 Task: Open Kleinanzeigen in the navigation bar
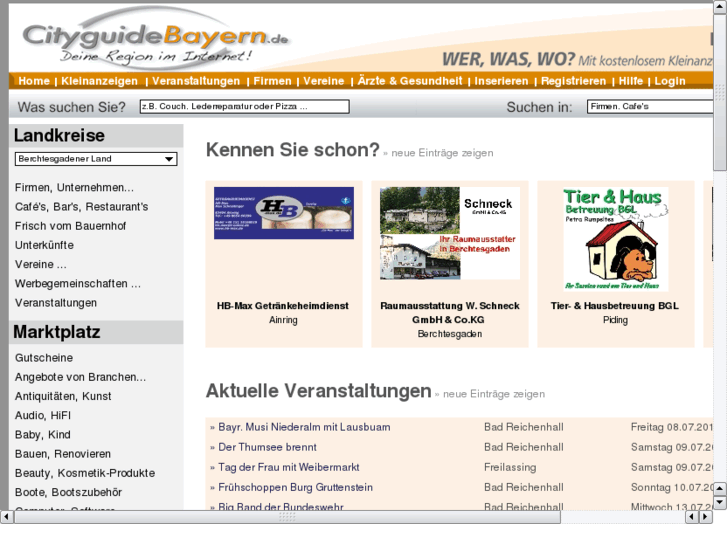100,81
